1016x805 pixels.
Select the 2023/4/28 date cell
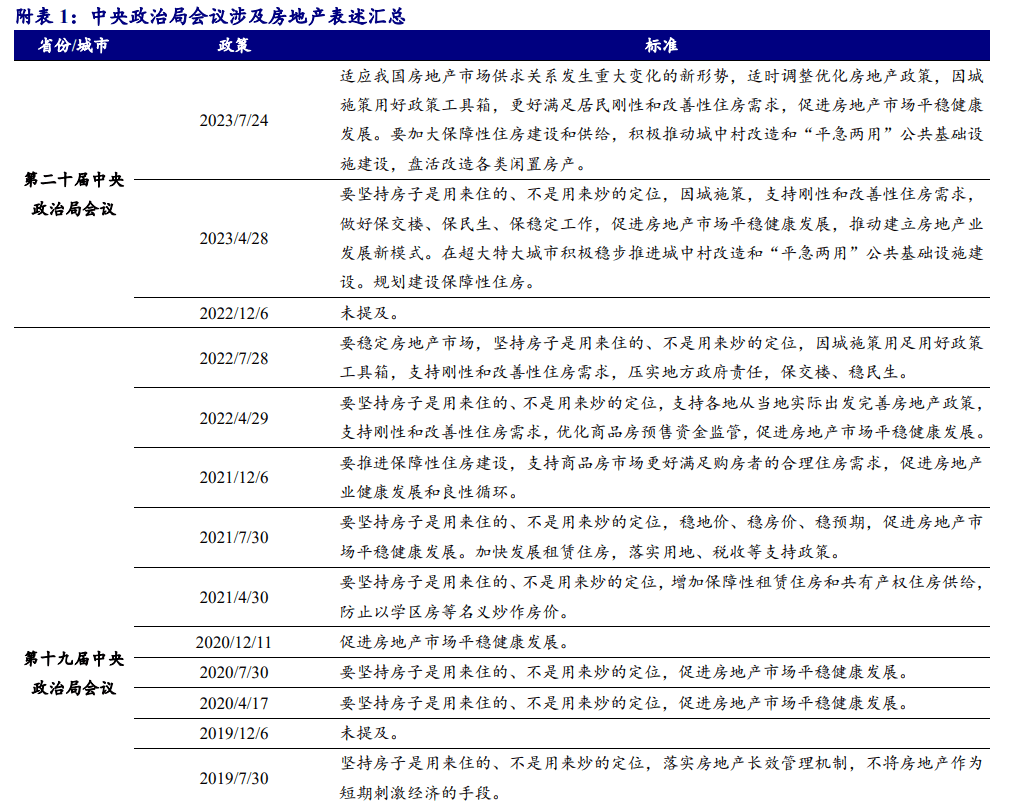[234, 238]
